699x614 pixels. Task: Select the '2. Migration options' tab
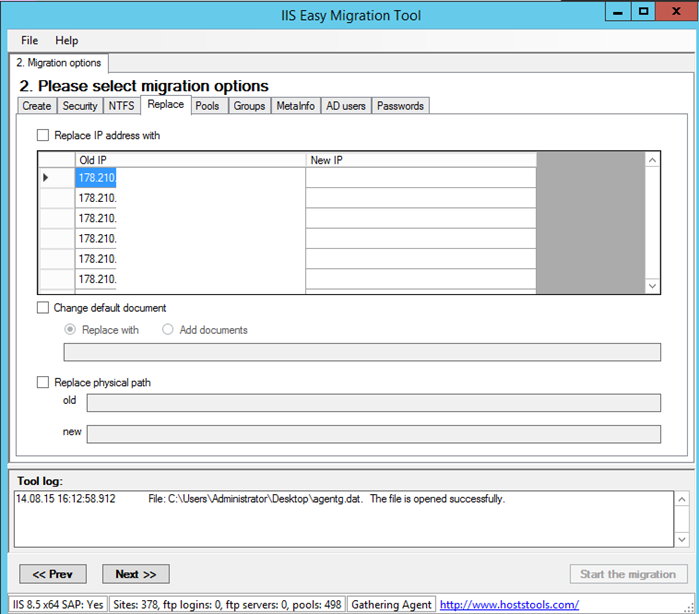[x=59, y=63]
